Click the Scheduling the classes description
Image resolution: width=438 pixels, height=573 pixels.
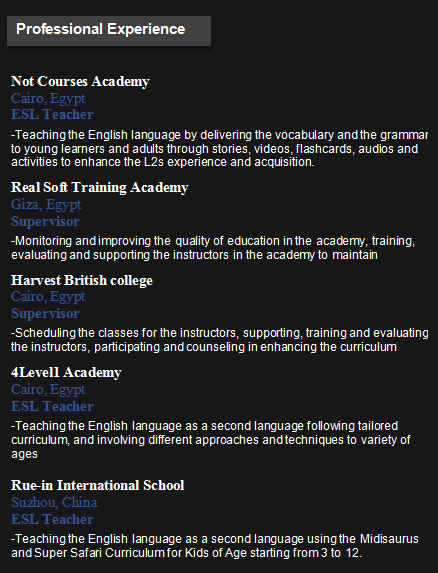pyautogui.click(x=220, y=339)
